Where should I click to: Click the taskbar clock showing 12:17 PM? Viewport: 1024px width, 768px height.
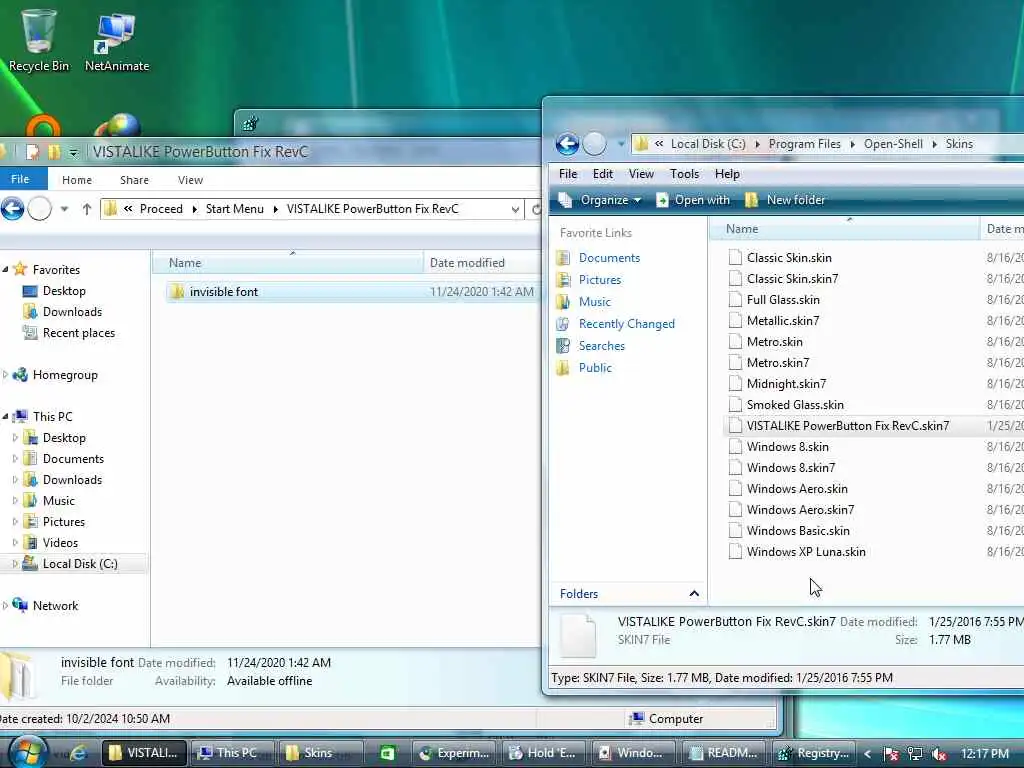[985, 754]
